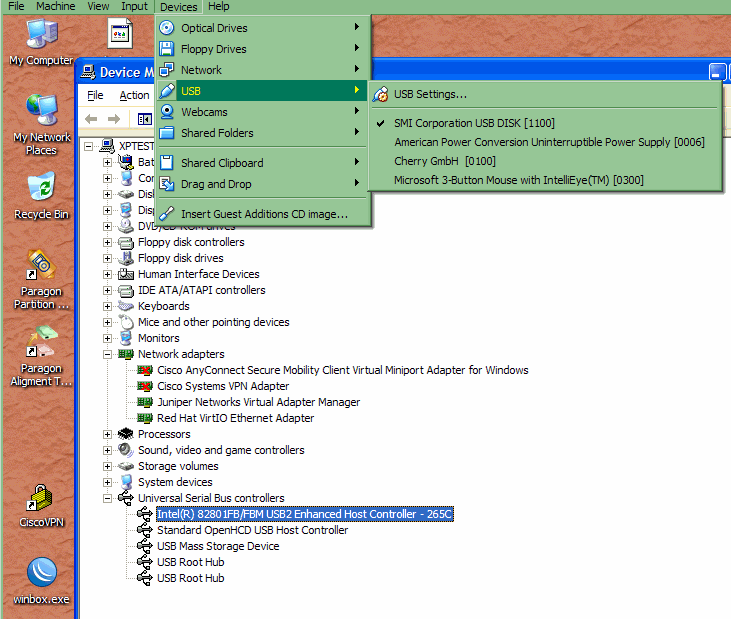Choose Insert Guest Additions CD image
The width and height of the screenshot is (731, 619).
(263, 214)
